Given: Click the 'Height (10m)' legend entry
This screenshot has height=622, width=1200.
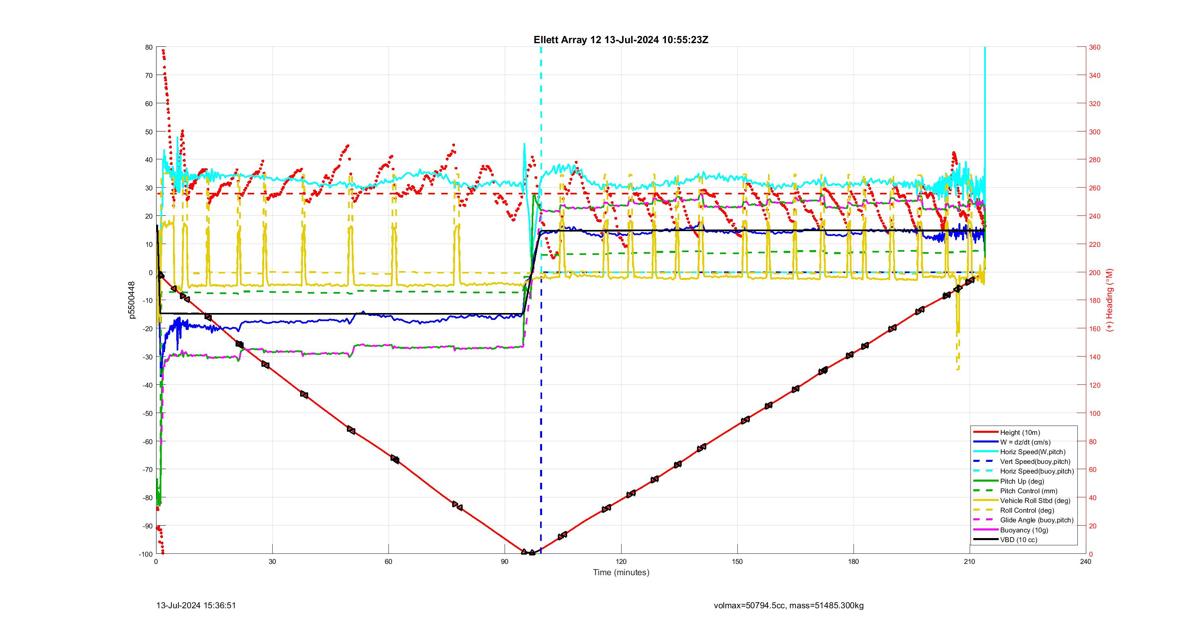Looking at the screenshot, I should [1021, 431].
